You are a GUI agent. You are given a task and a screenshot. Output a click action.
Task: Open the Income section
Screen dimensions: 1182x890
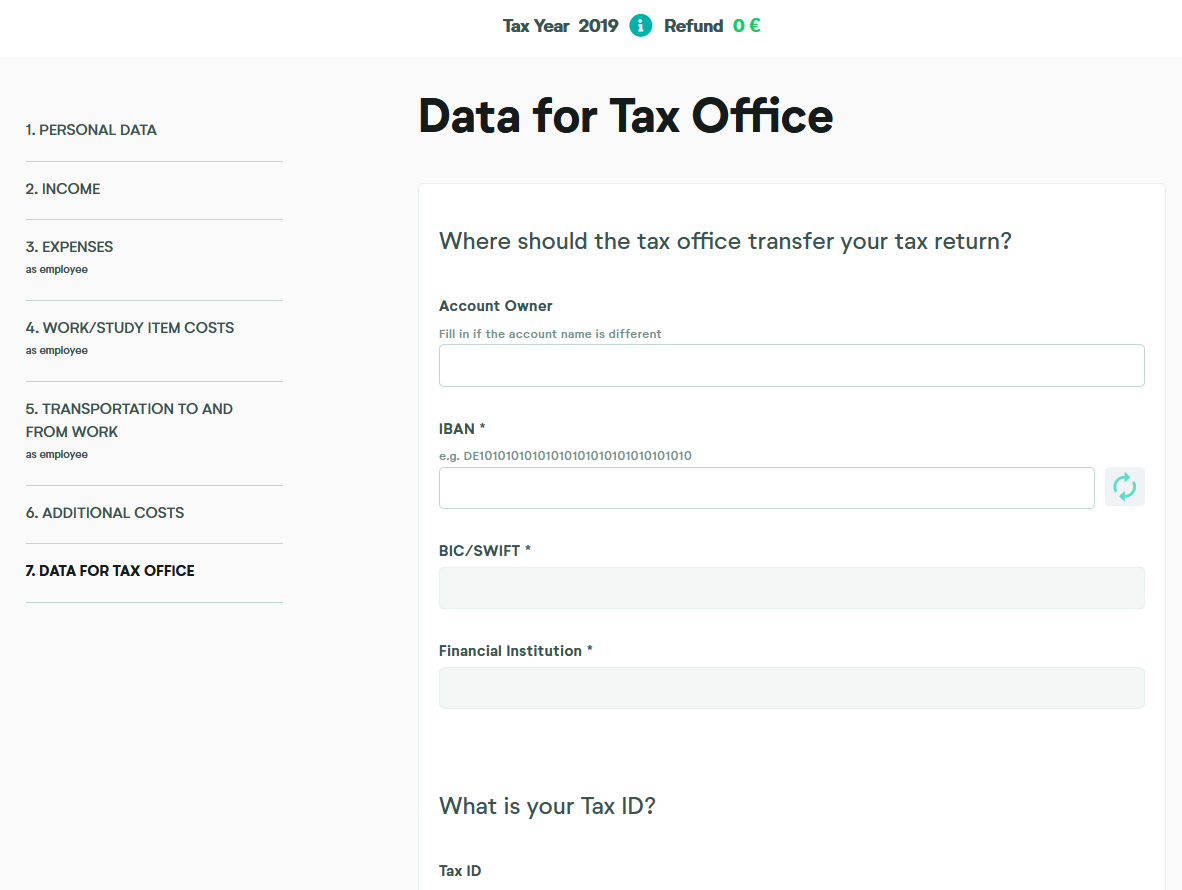[63, 188]
